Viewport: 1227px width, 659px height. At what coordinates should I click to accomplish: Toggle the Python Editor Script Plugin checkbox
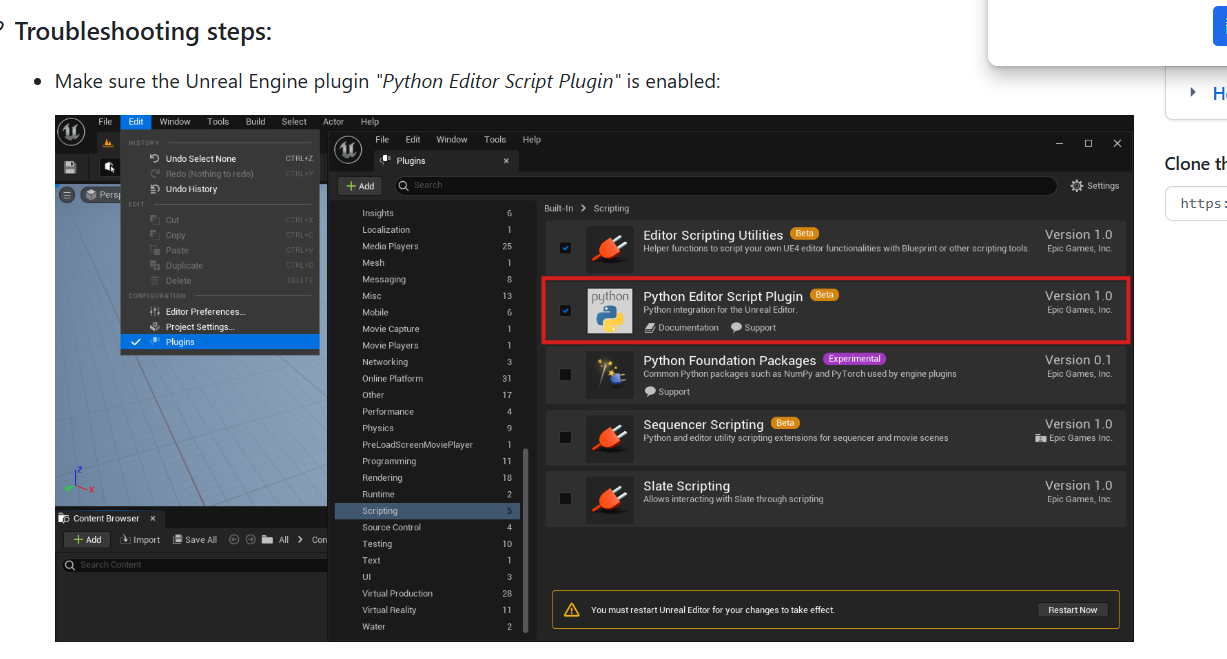click(566, 311)
